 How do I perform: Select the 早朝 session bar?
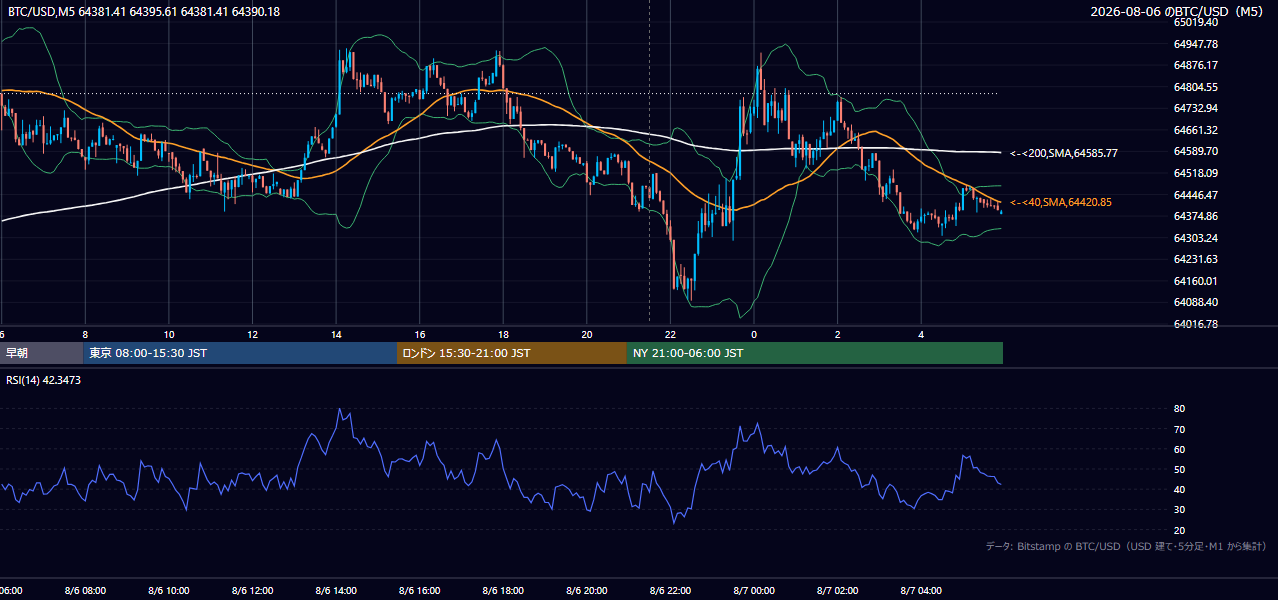click(42, 353)
